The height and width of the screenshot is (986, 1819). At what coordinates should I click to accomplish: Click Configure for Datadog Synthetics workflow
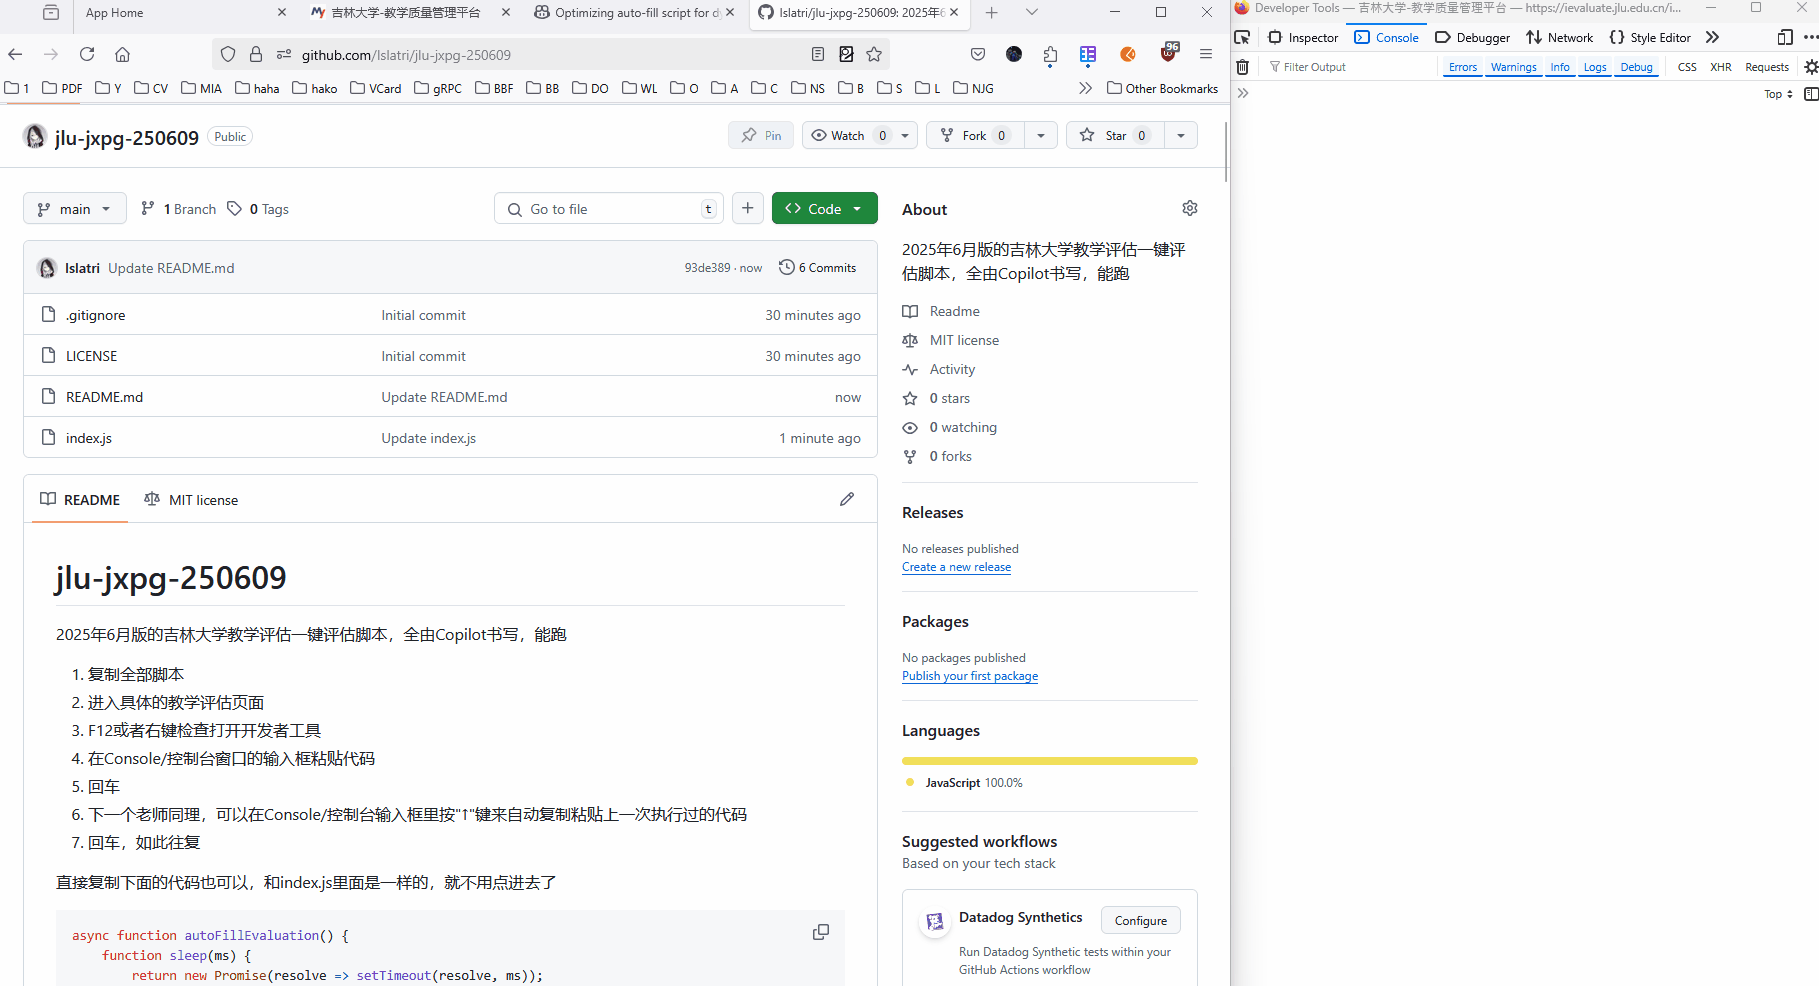click(1140, 920)
